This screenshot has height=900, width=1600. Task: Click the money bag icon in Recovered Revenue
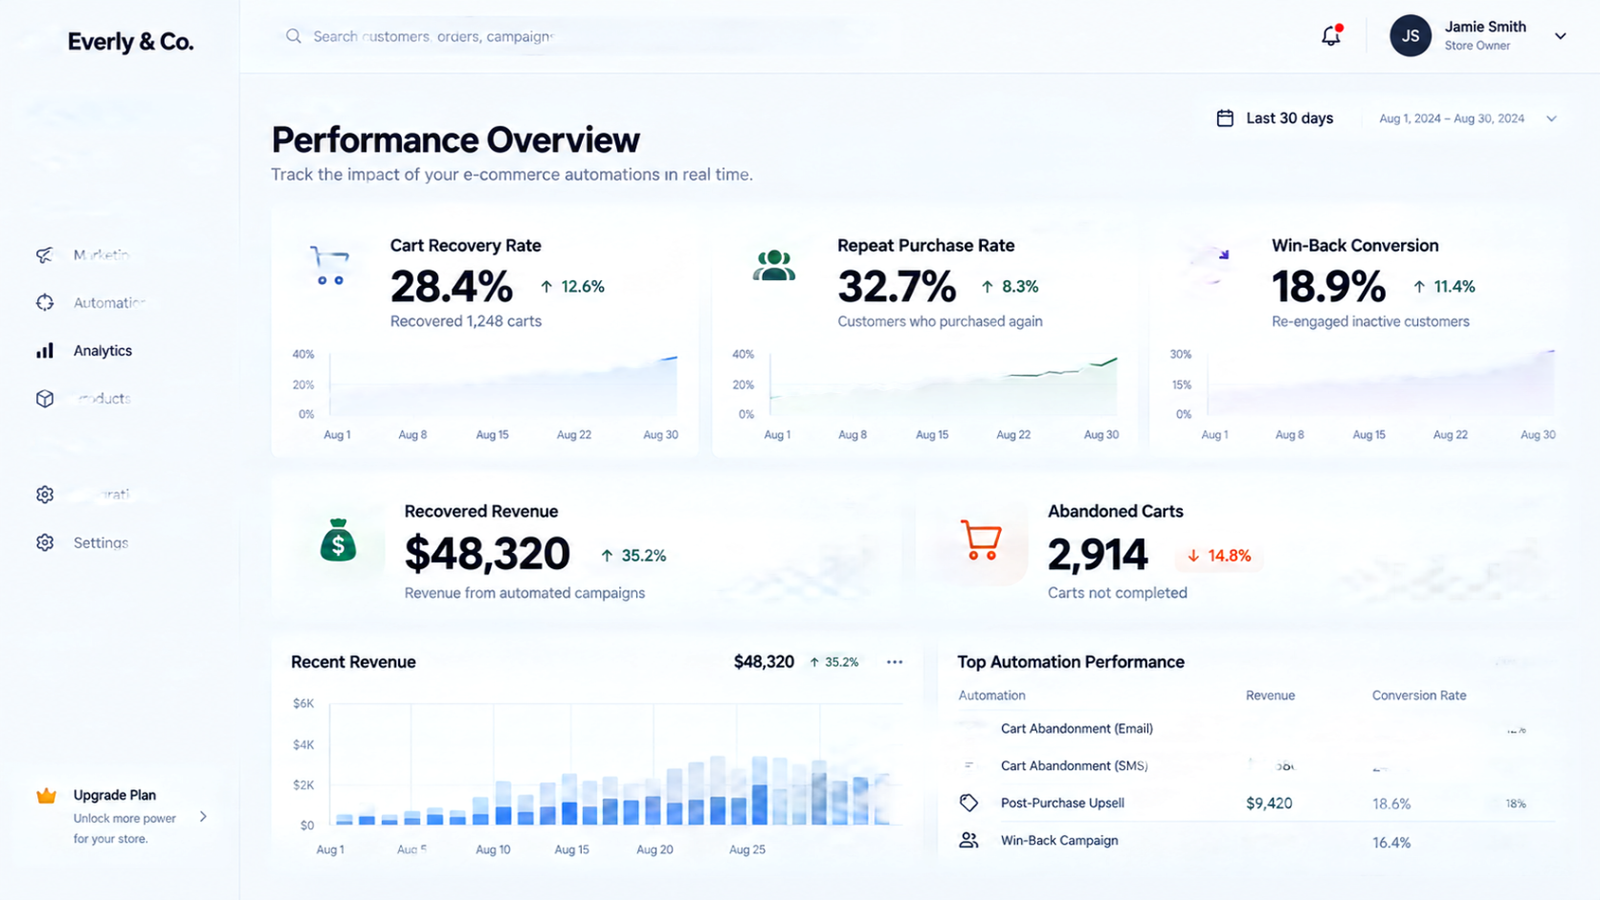pos(338,540)
